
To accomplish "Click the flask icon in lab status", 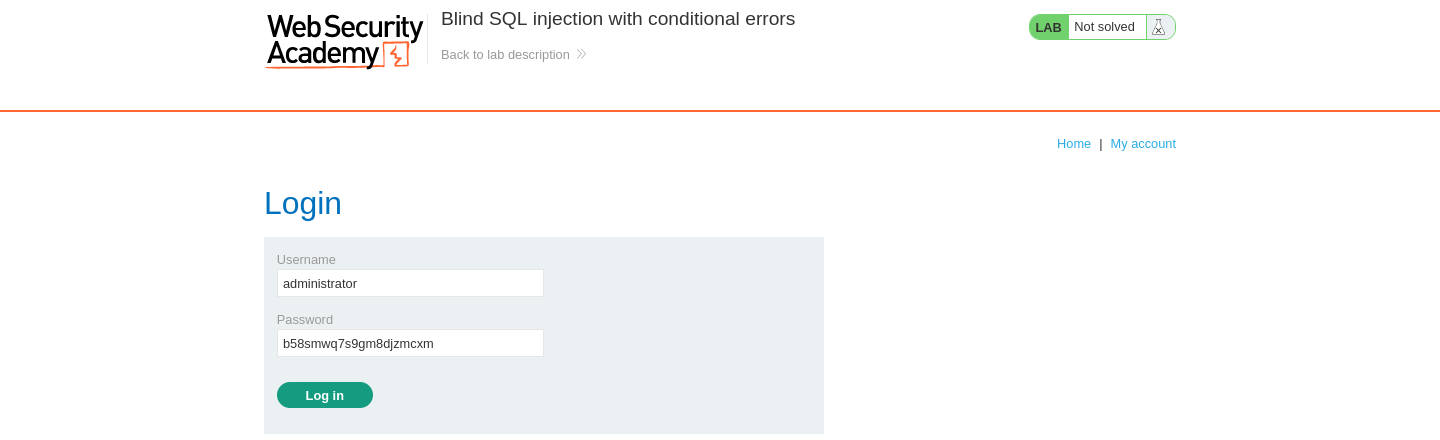I will 1159,27.
